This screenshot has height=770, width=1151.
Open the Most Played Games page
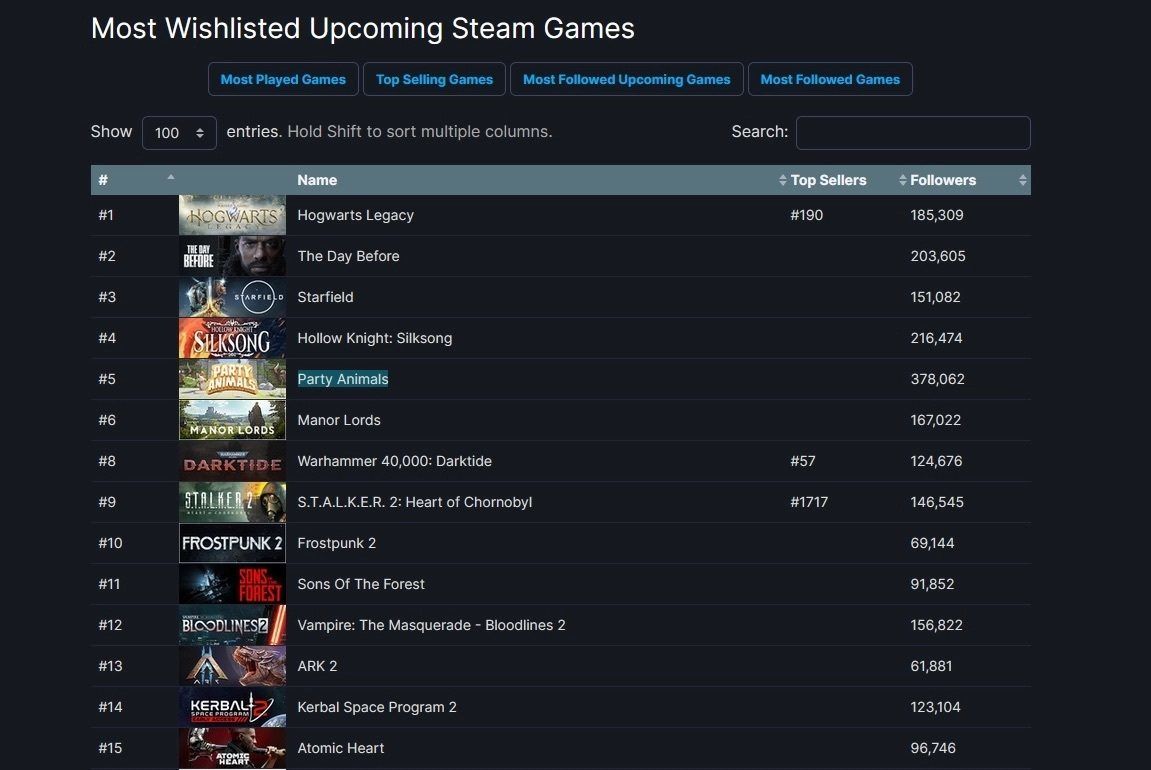[x=283, y=79]
